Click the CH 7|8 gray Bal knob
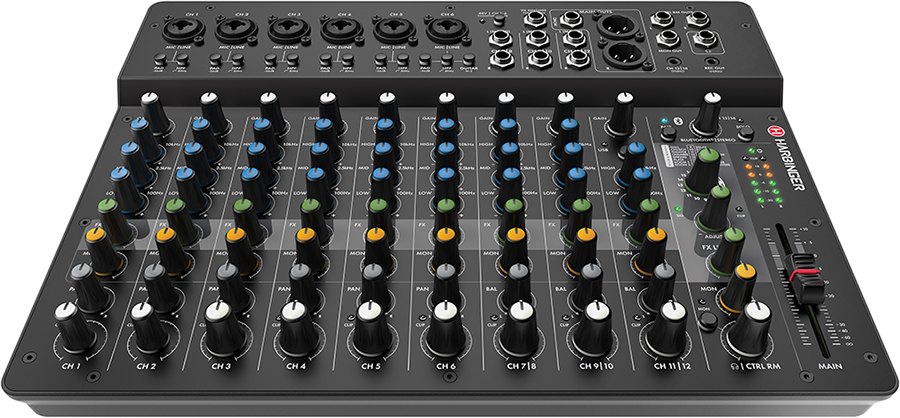Viewport: 900px width, 418px height. point(517,287)
